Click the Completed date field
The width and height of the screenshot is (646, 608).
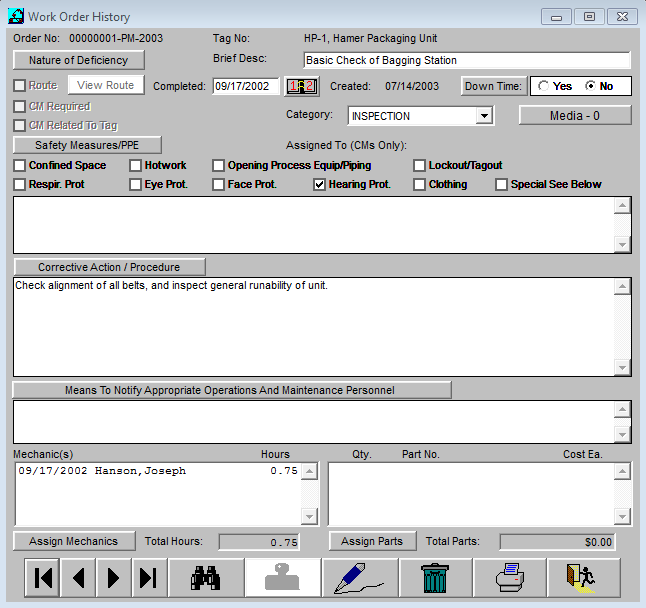[246, 86]
